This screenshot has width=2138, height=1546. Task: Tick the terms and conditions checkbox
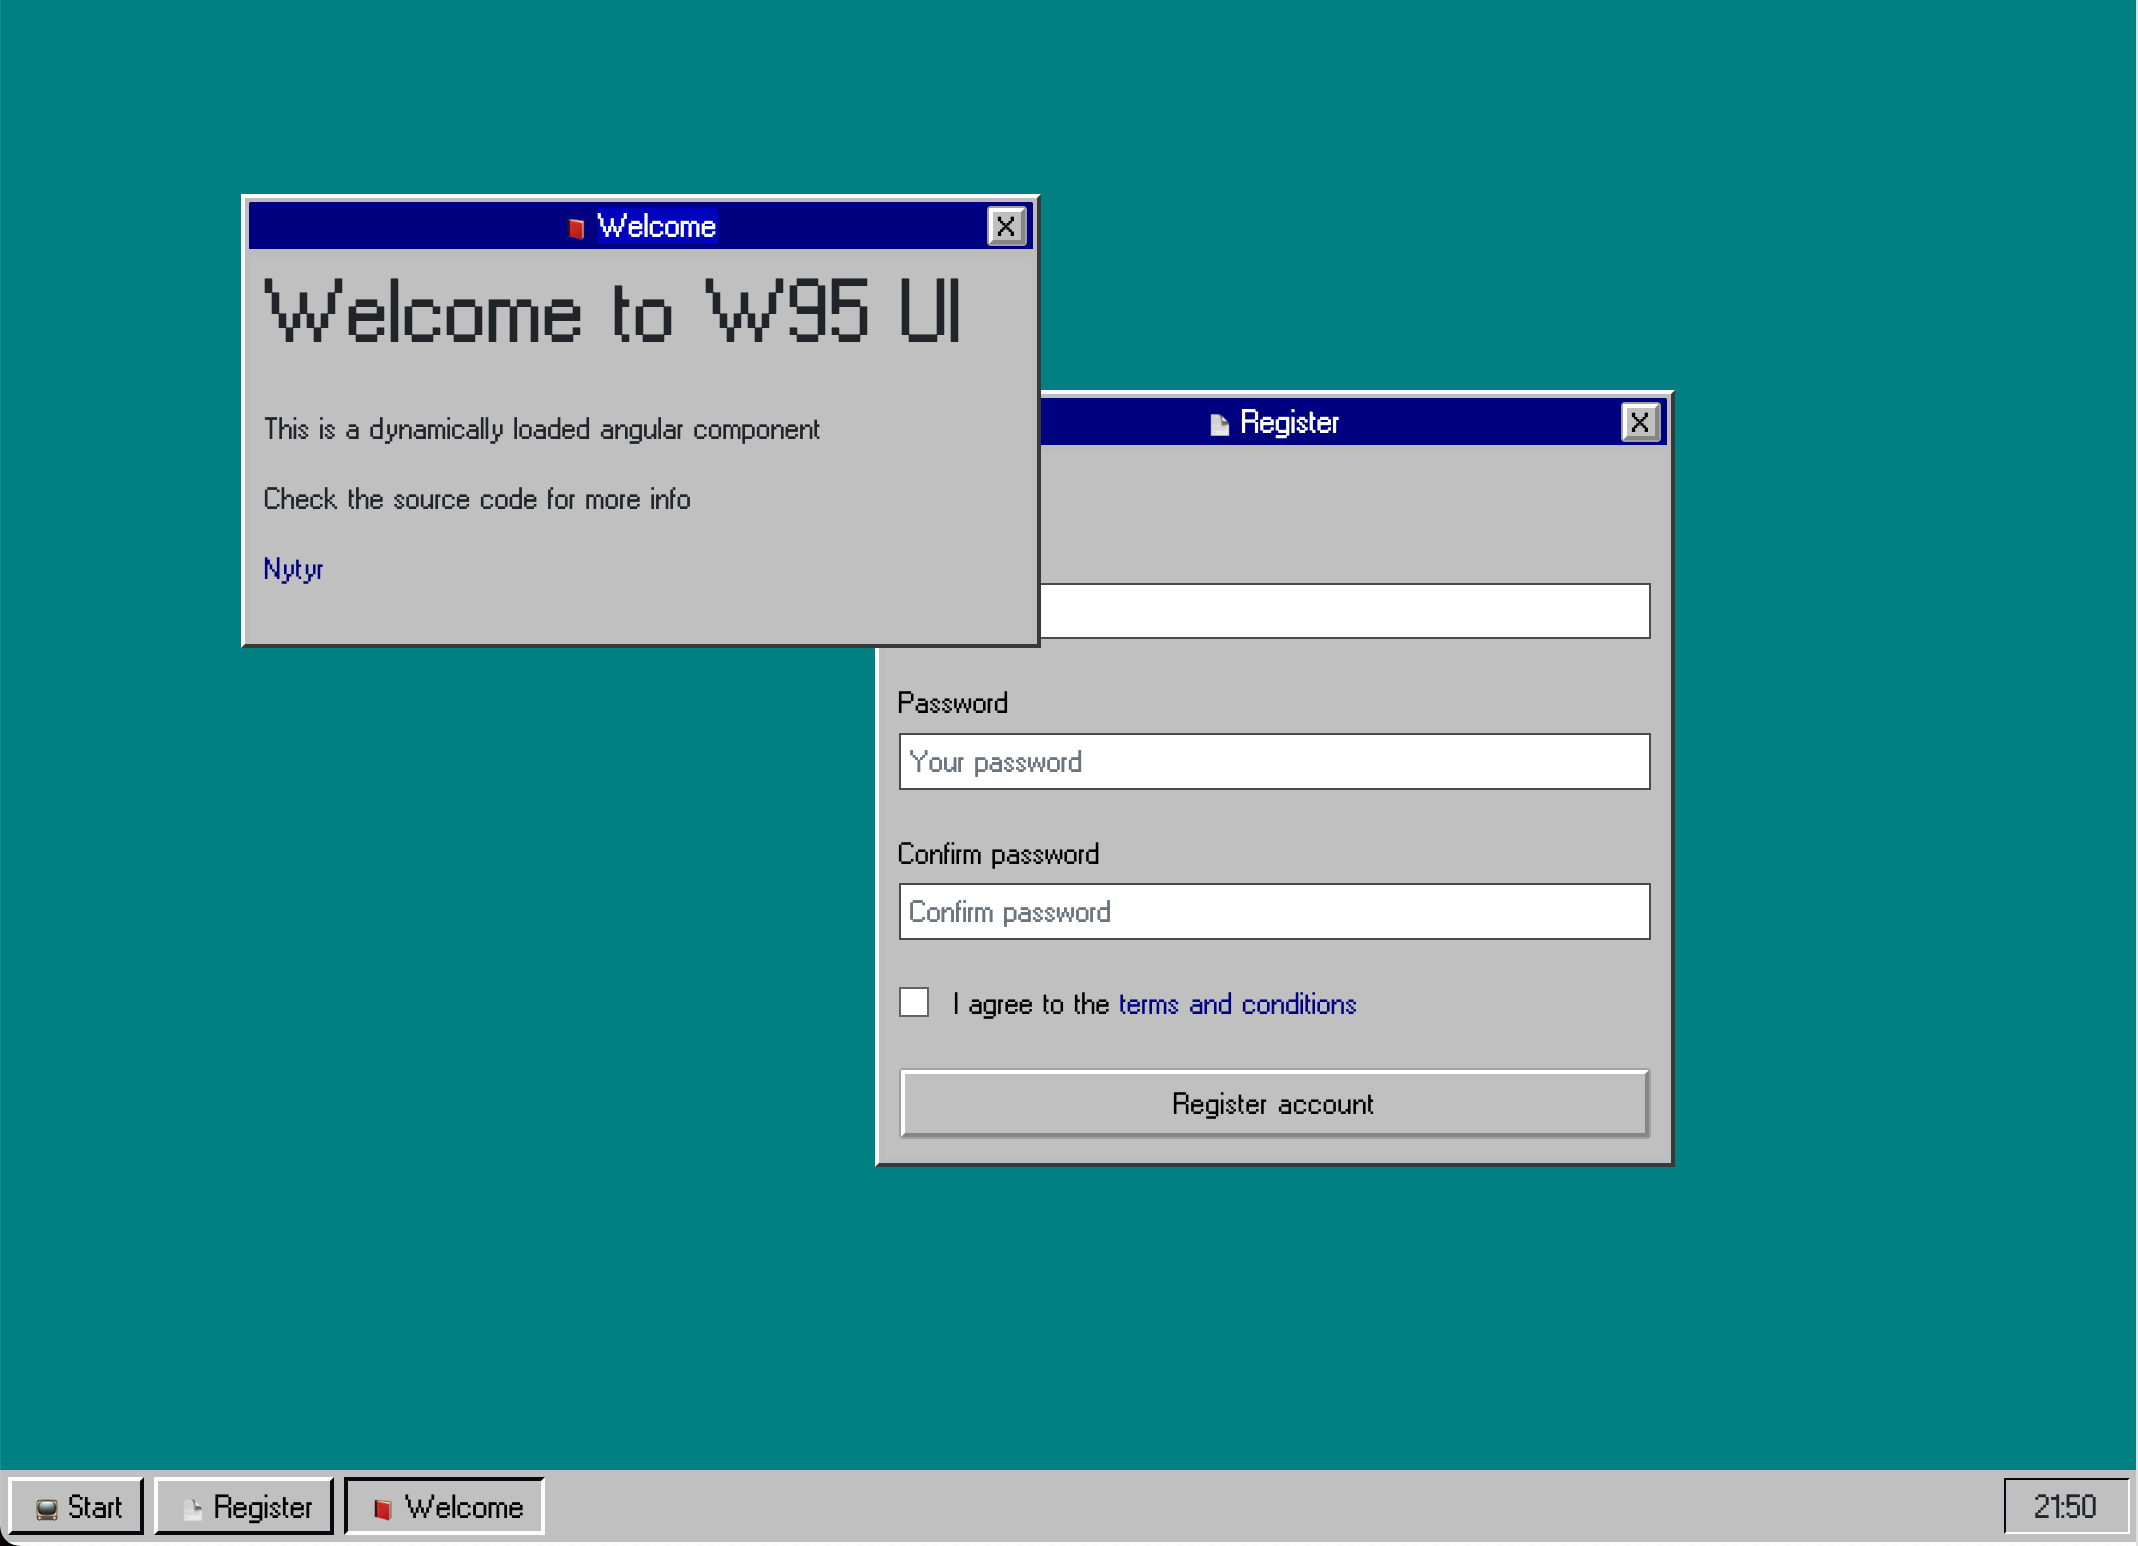tap(914, 1002)
